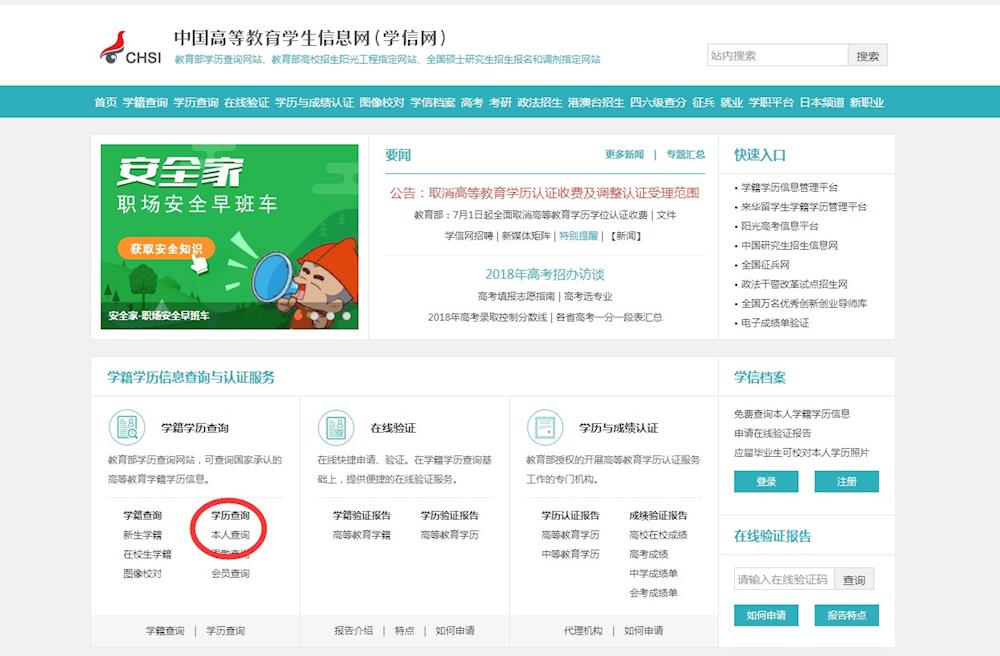Select 新职业 in the navigation bar
The height and width of the screenshot is (656, 1000).
[x=867, y=102]
